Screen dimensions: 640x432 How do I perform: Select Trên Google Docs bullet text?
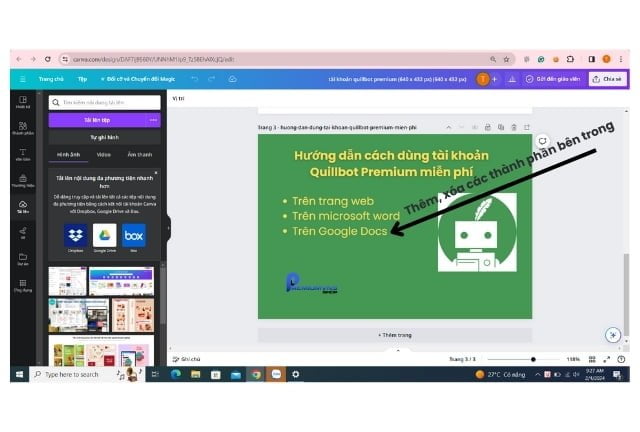point(339,231)
